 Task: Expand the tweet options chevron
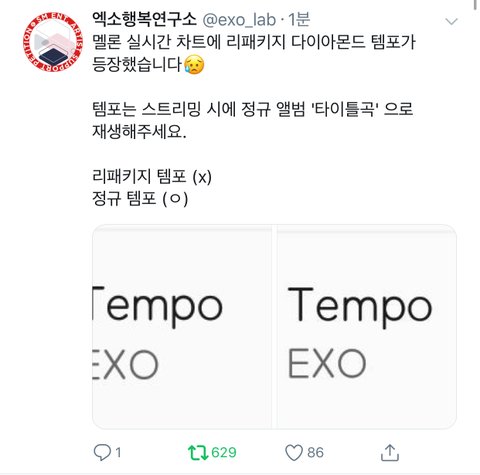click(451, 22)
